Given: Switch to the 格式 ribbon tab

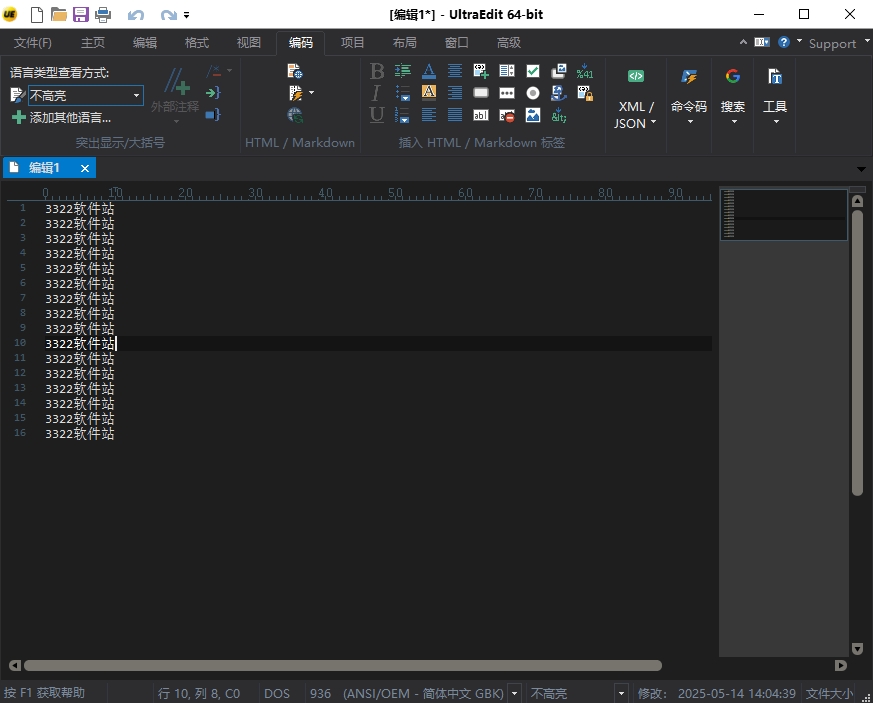Looking at the screenshot, I should (x=197, y=43).
